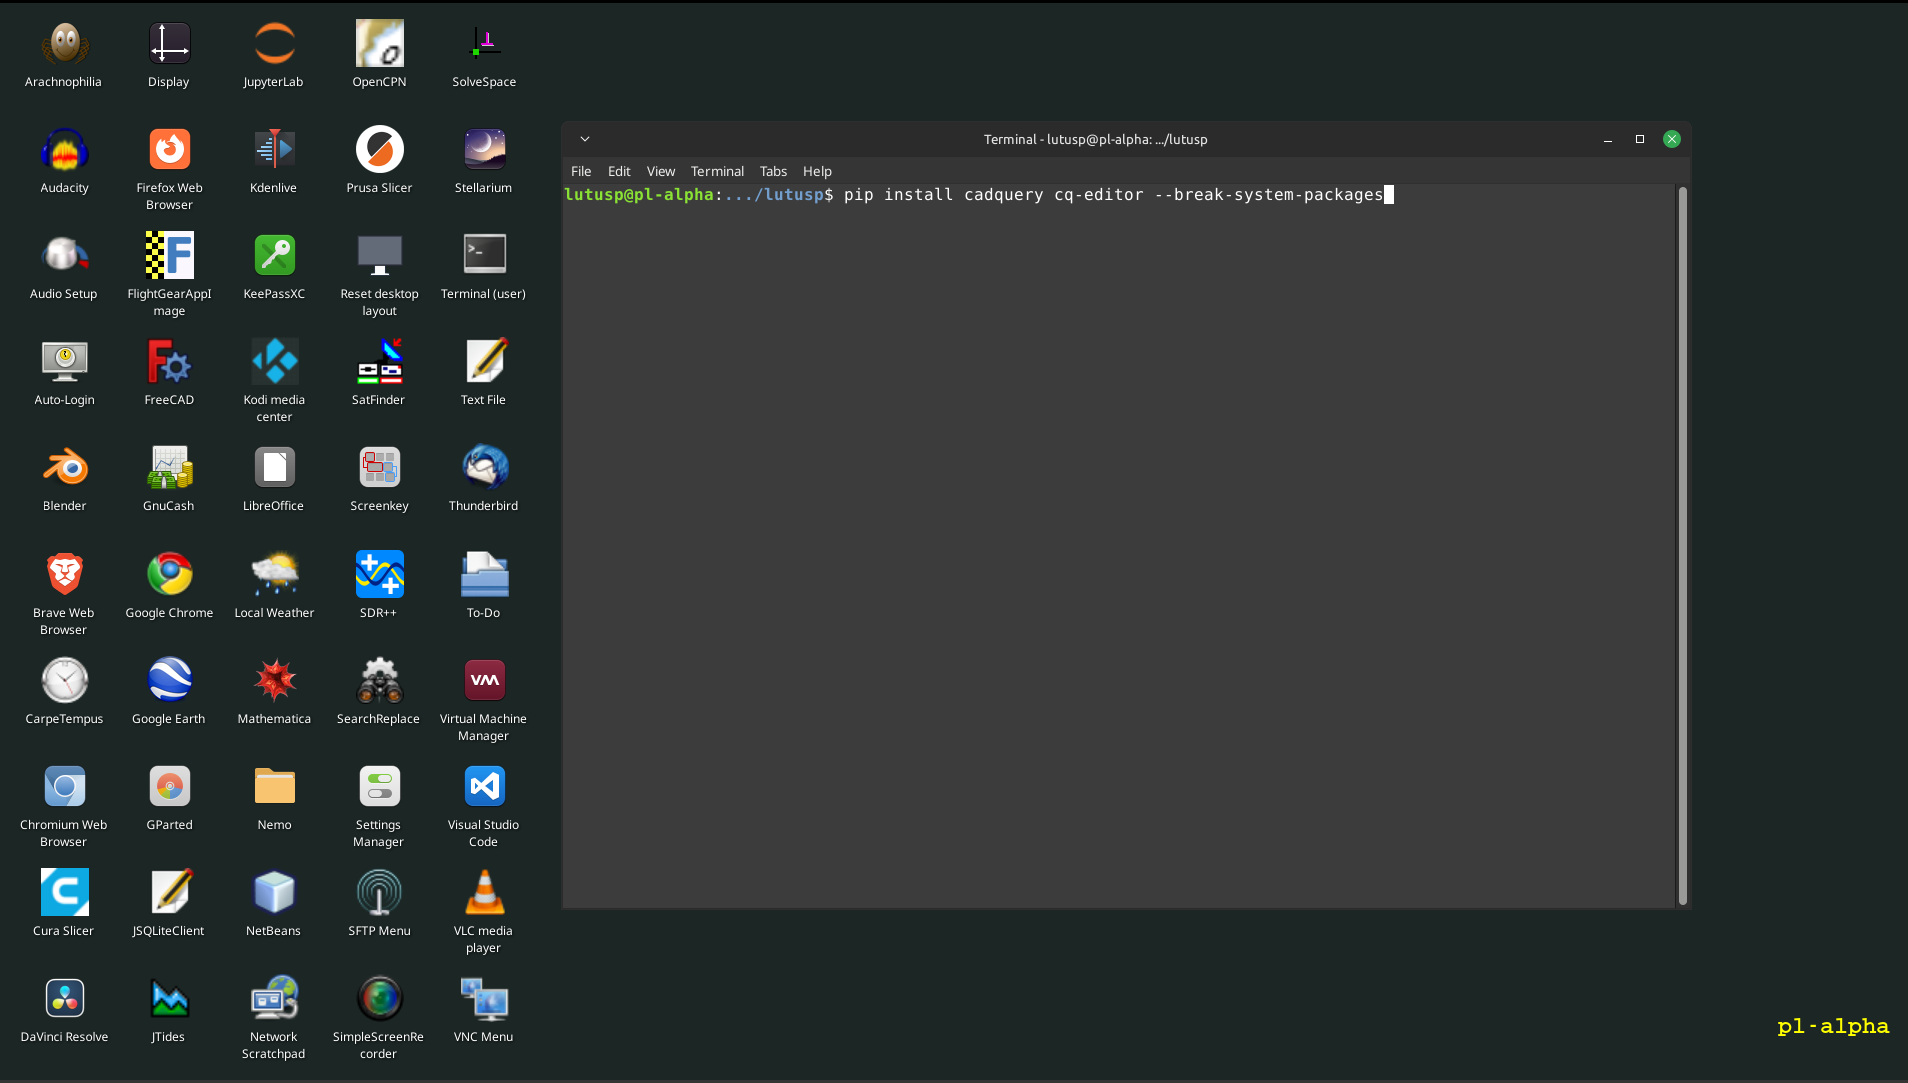The width and height of the screenshot is (1908, 1083).
Task: Open the Settings Manager icon
Action: [x=379, y=788]
